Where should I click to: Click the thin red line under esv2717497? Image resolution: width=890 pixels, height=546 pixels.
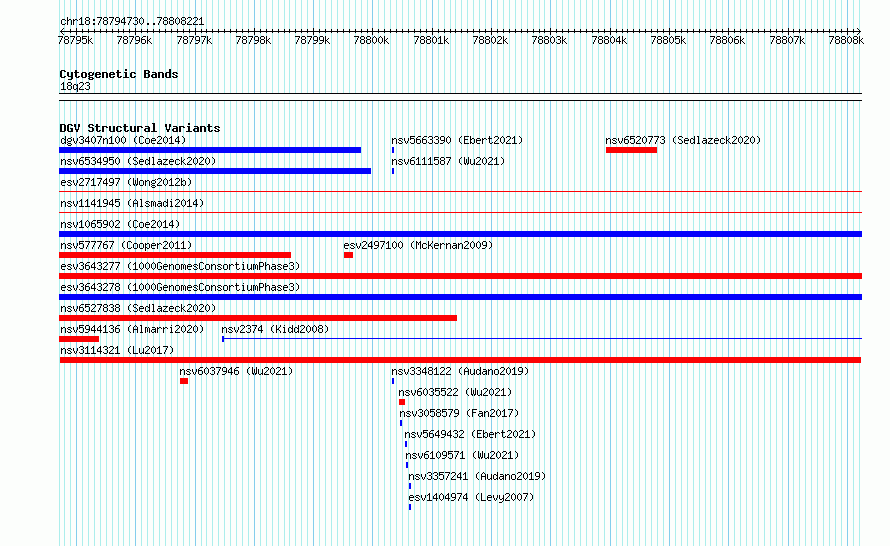460,192
